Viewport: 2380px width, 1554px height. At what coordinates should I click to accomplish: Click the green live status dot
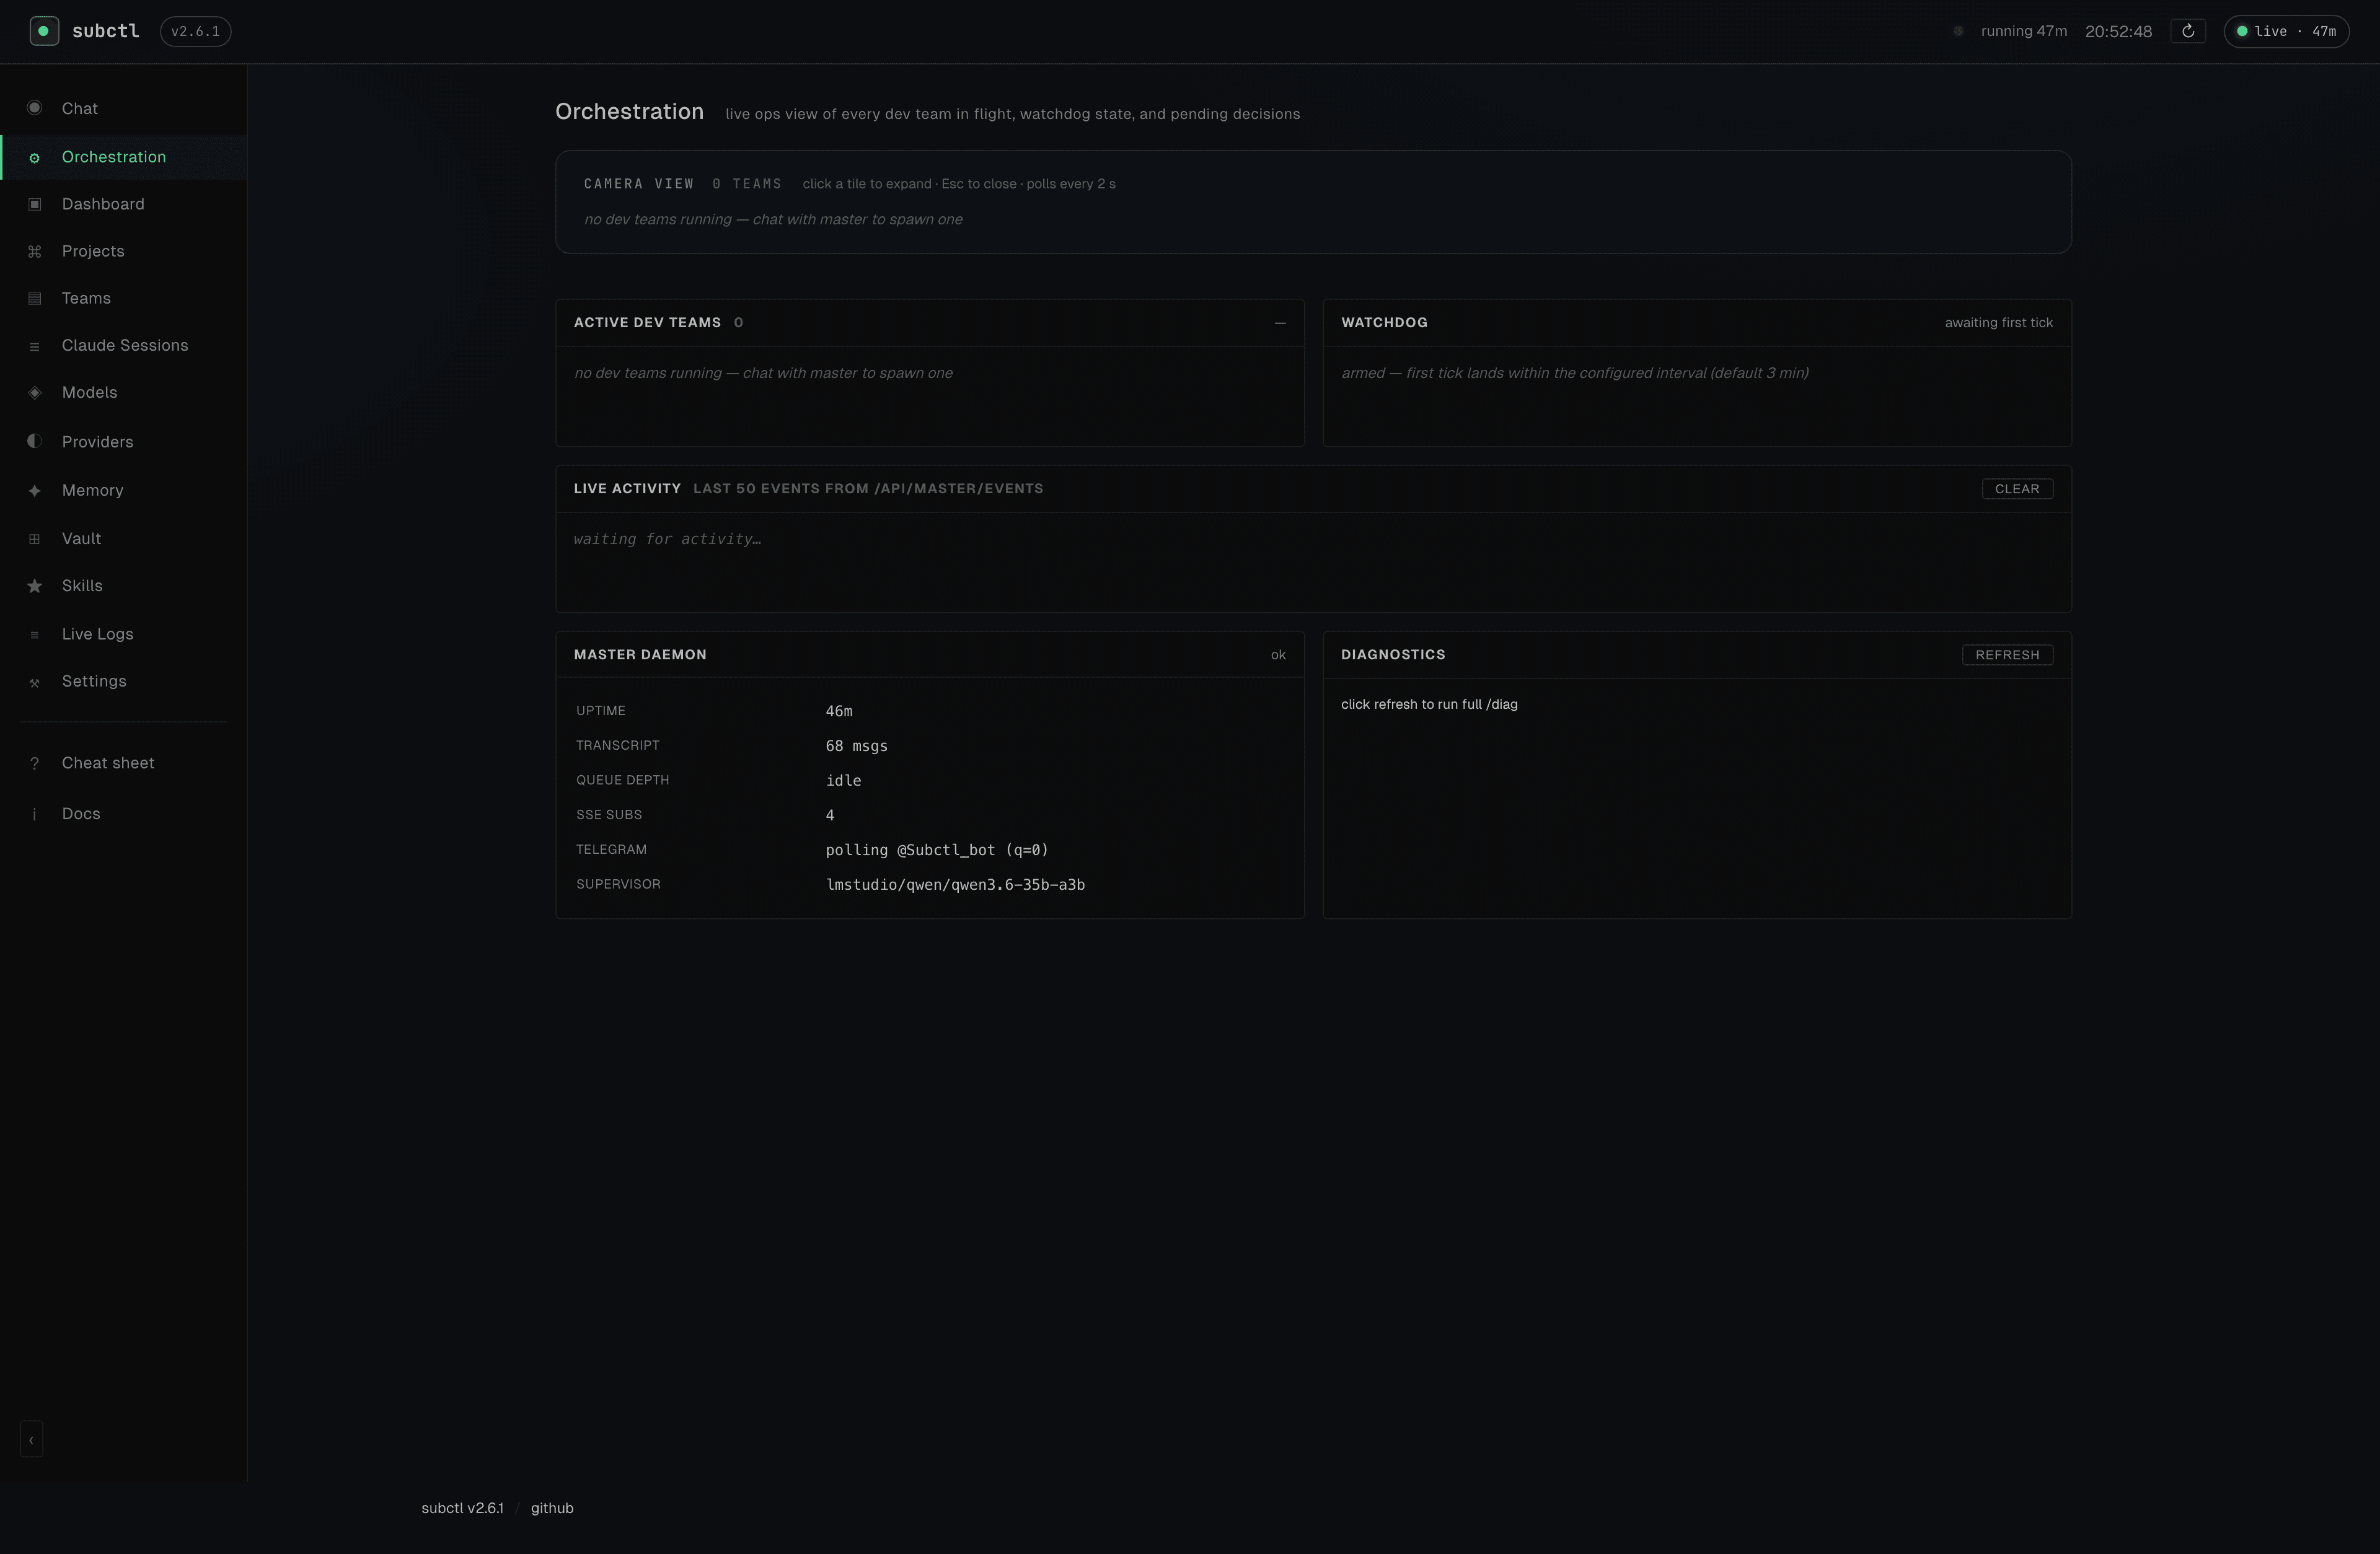(x=2242, y=31)
